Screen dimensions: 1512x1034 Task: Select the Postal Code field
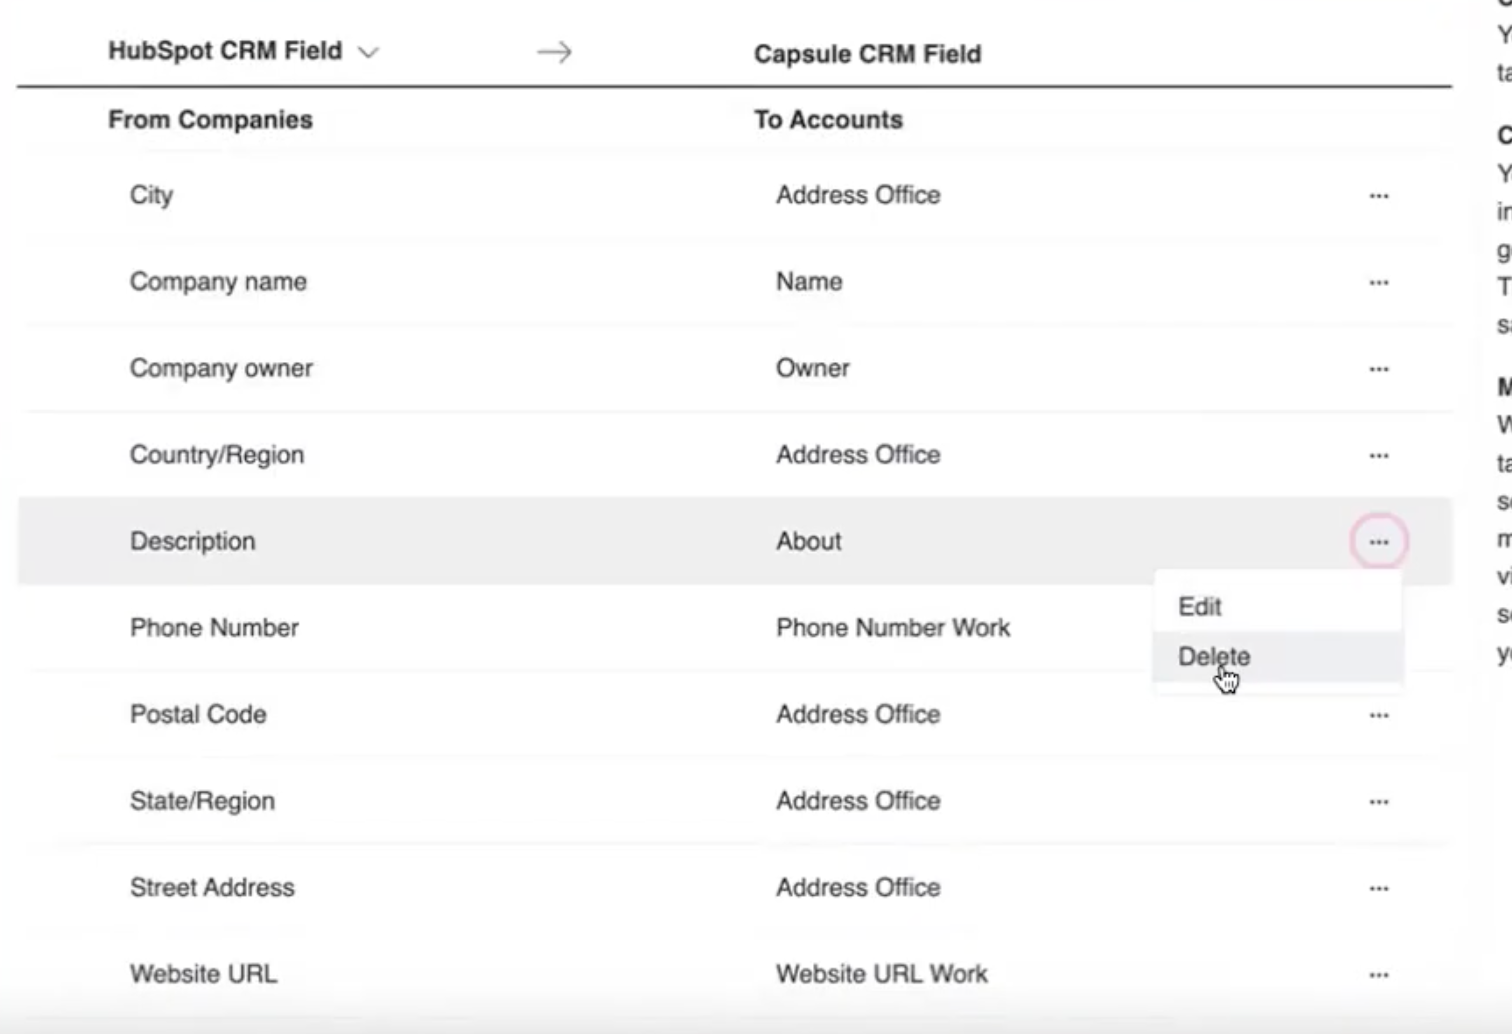[x=198, y=714]
